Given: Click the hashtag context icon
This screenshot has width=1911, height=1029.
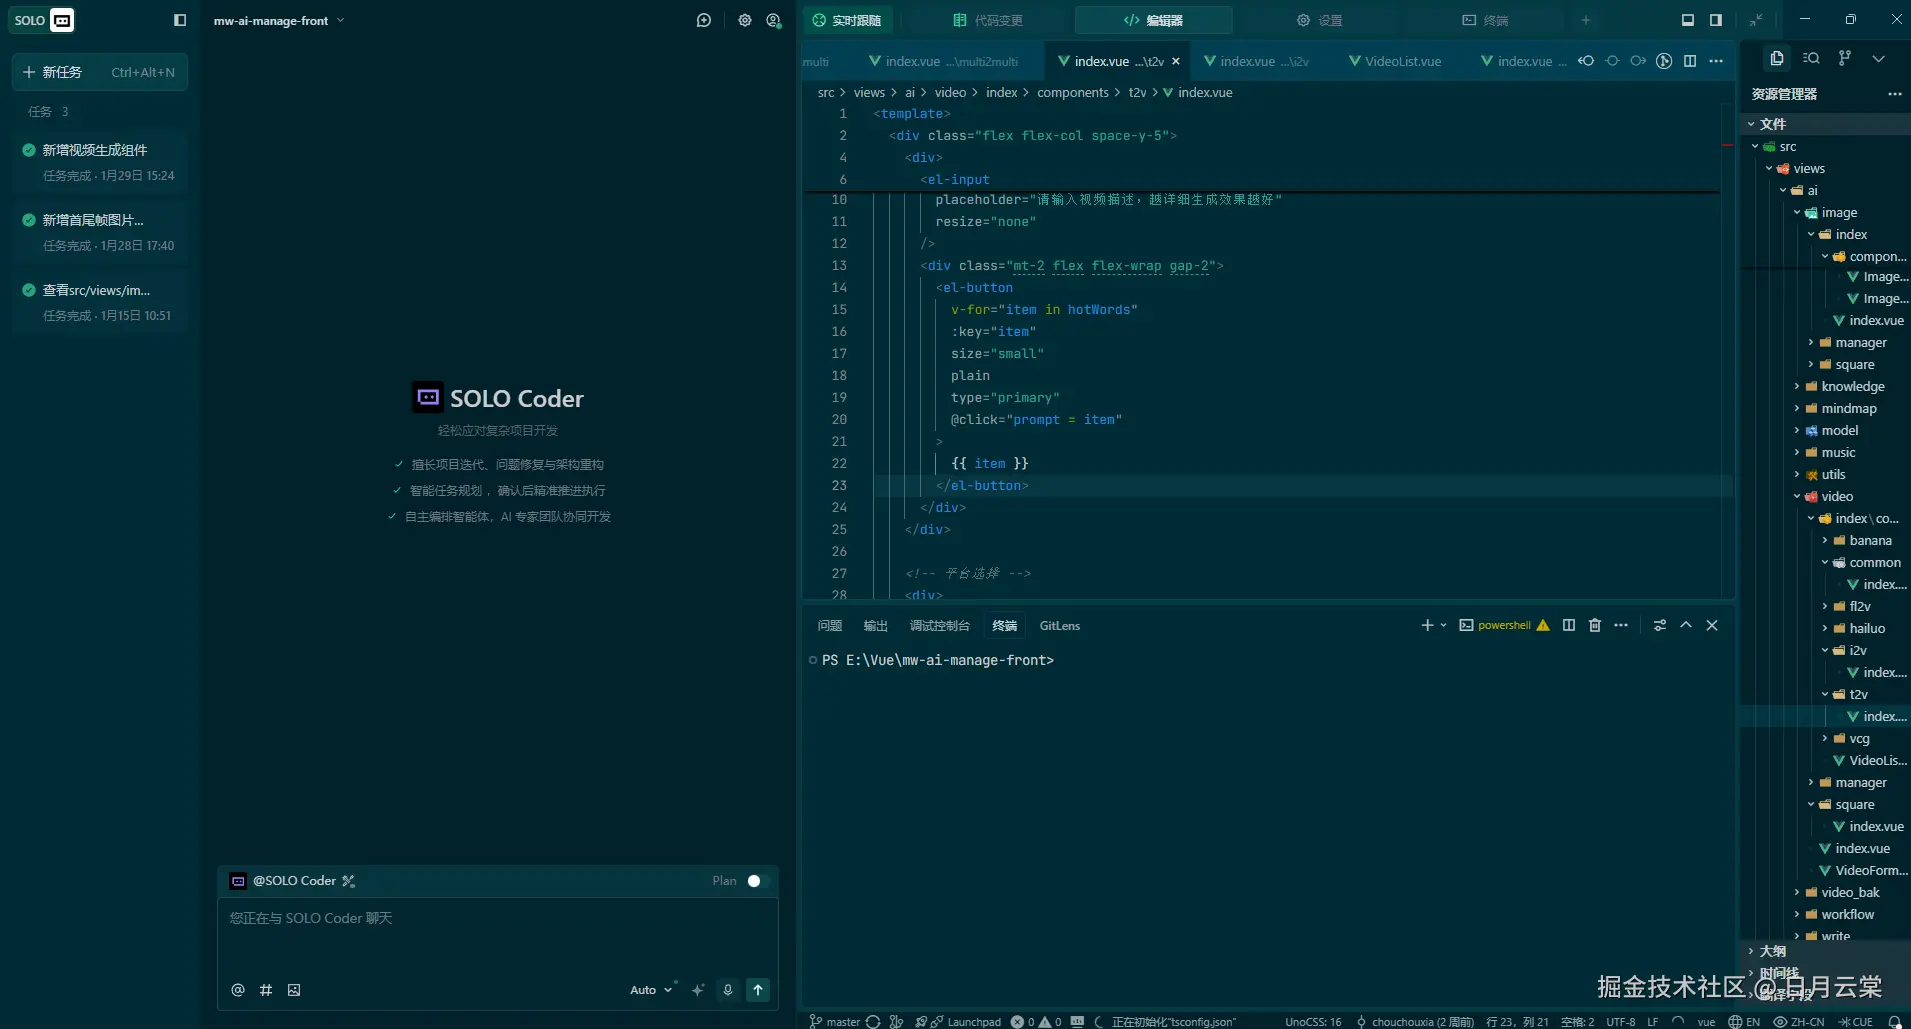Looking at the screenshot, I should [x=266, y=990].
